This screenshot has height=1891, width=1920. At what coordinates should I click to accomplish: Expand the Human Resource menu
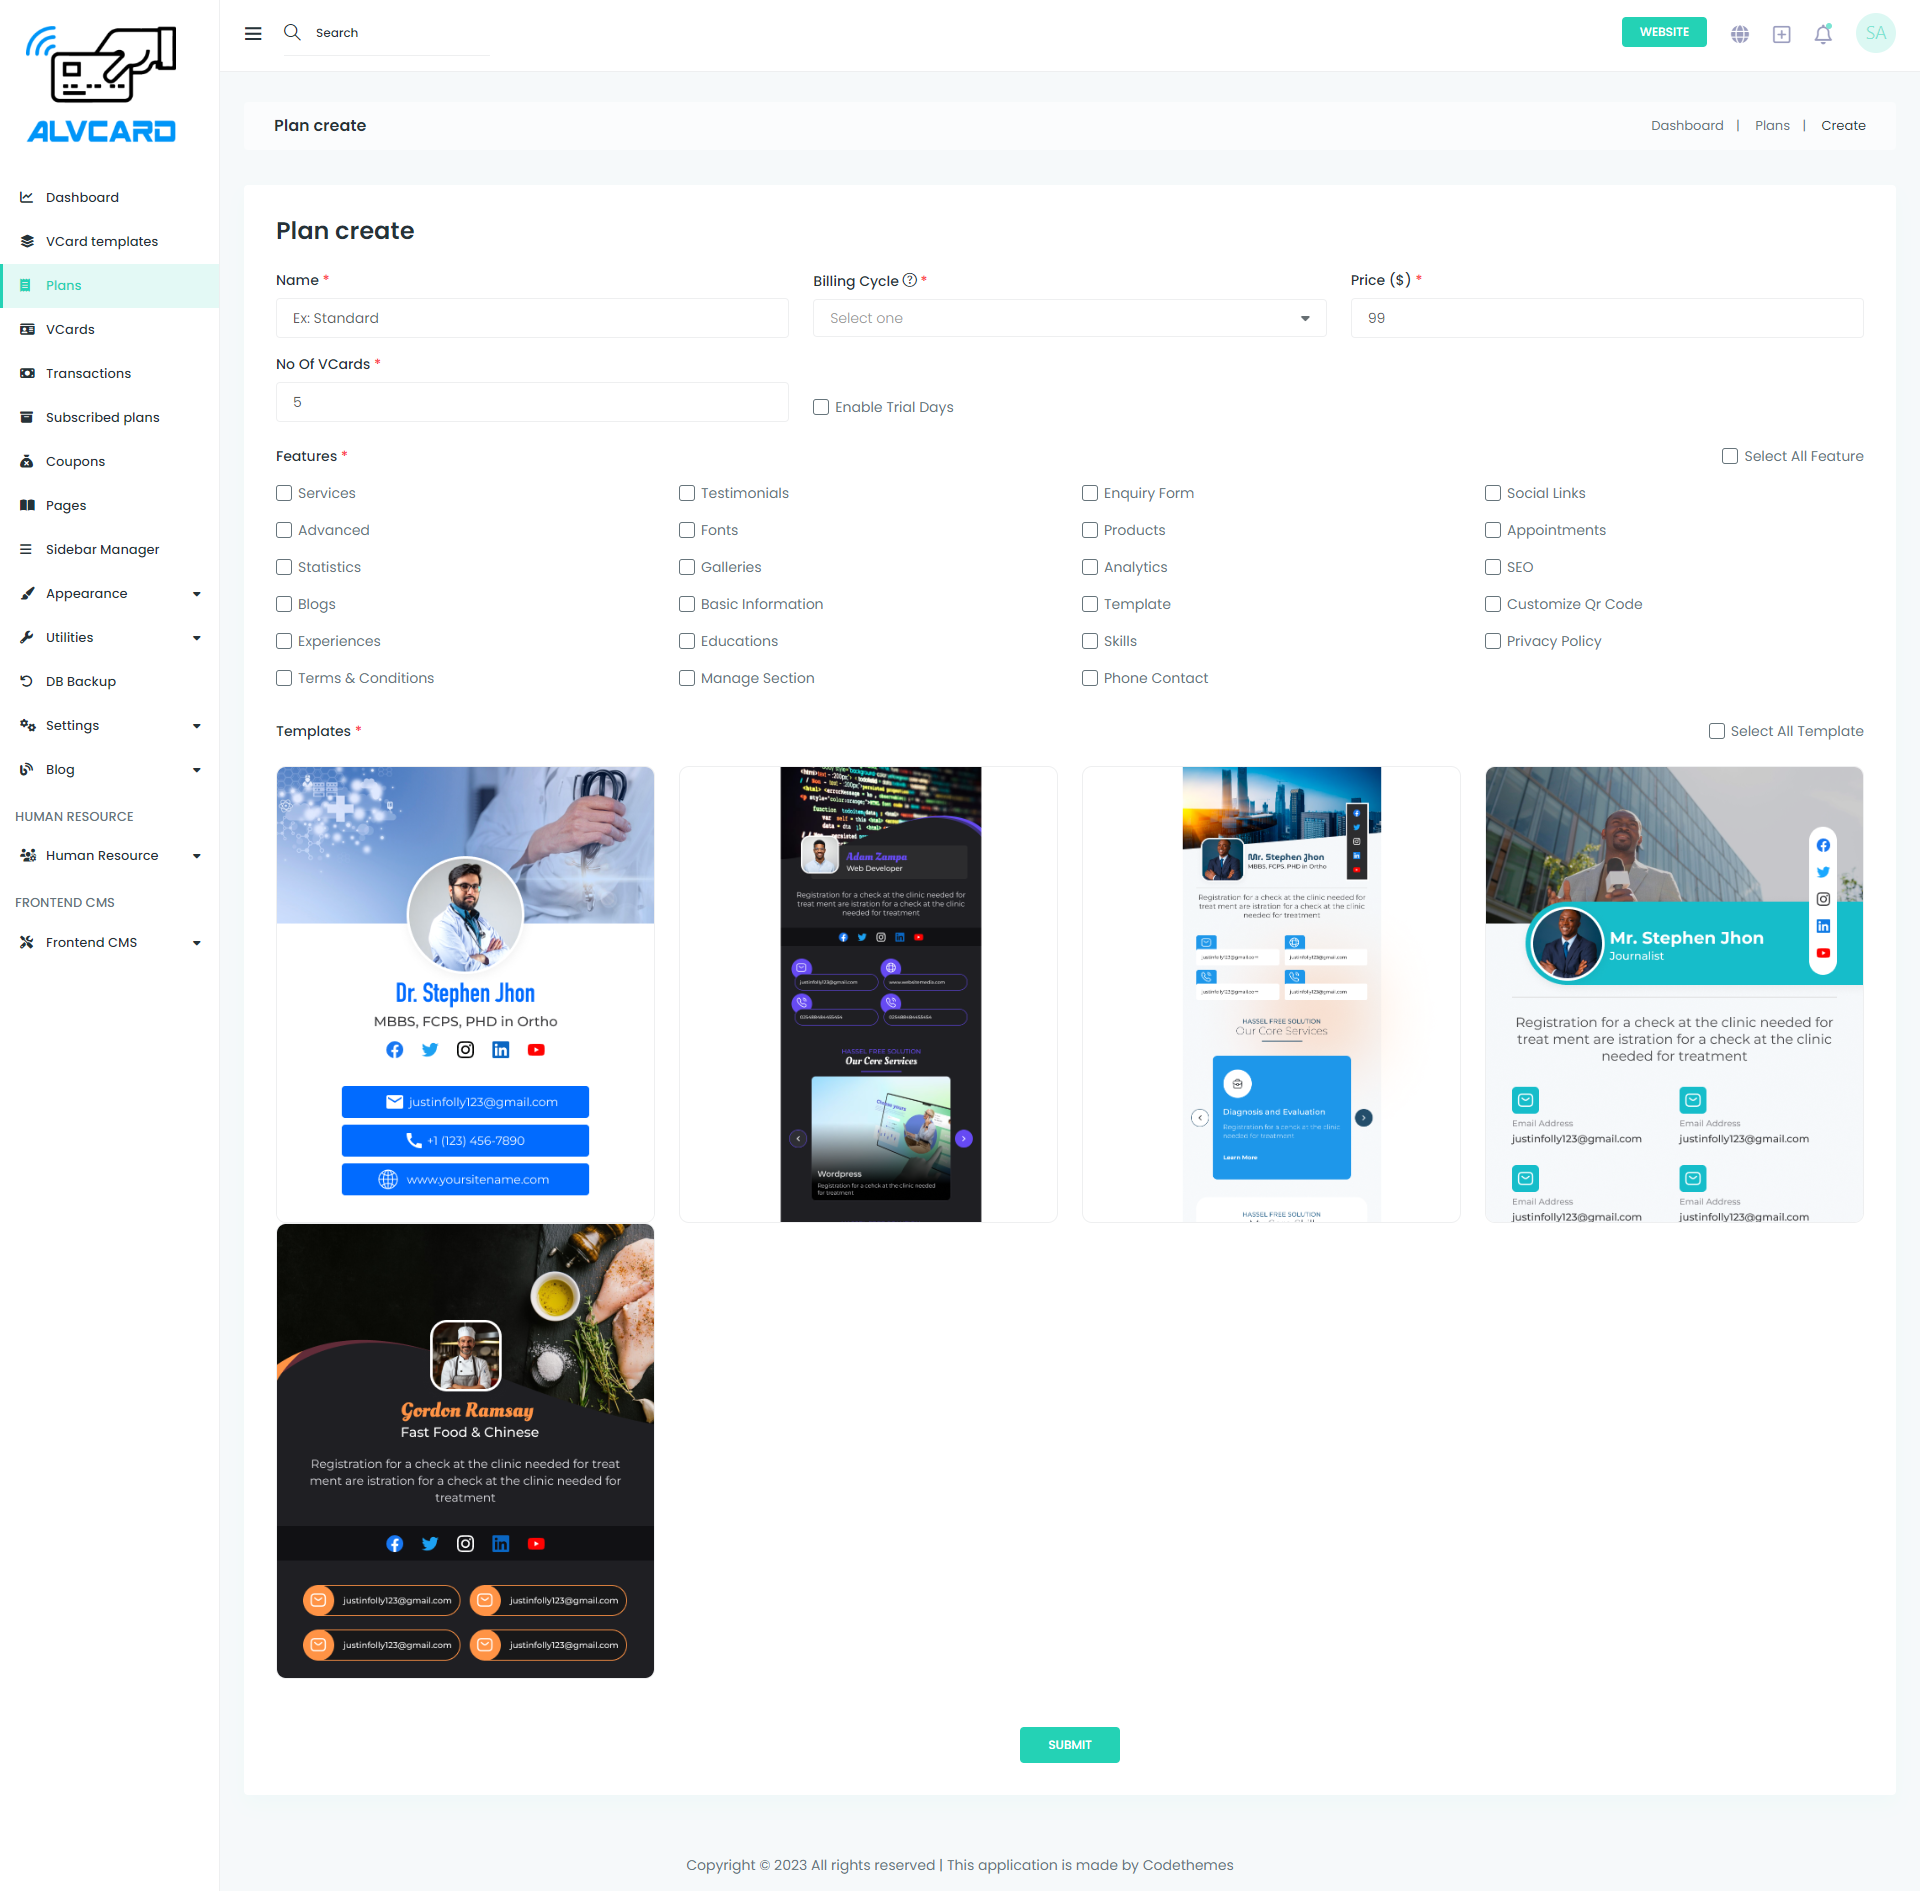110,855
